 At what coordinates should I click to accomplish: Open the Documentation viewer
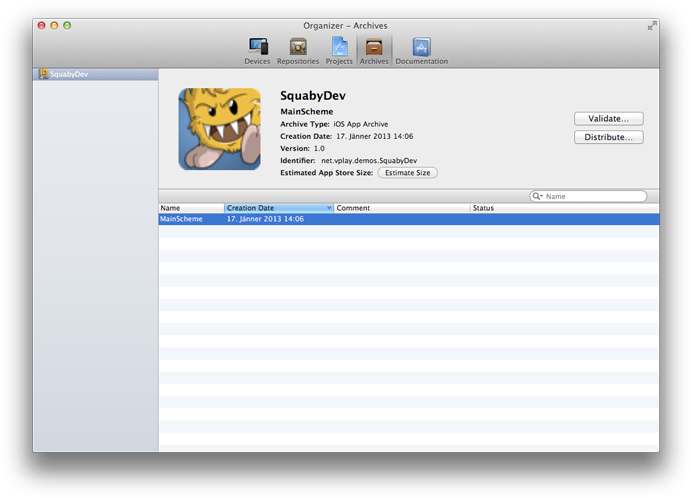421,50
